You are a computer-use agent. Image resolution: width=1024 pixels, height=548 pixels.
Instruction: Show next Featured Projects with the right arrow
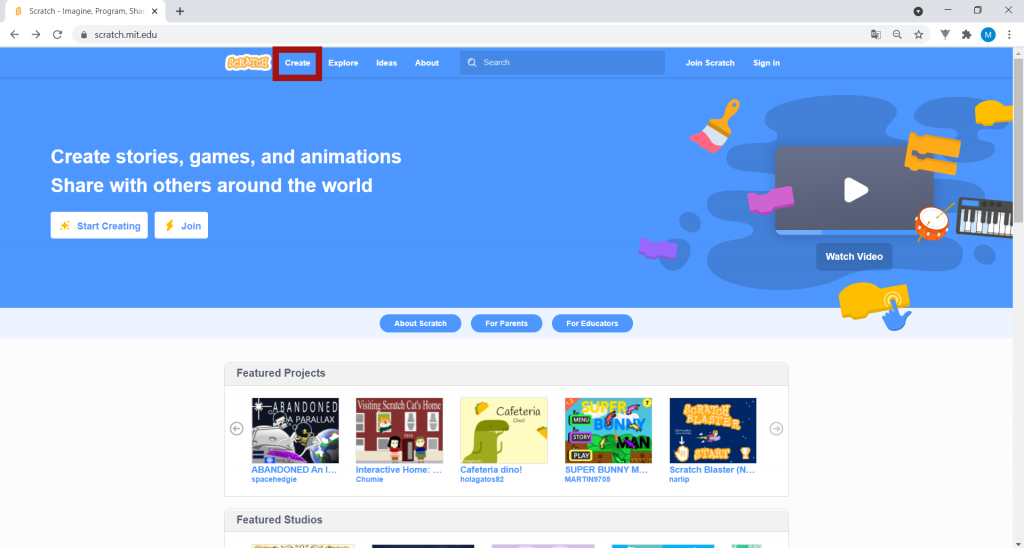[x=776, y=428]
